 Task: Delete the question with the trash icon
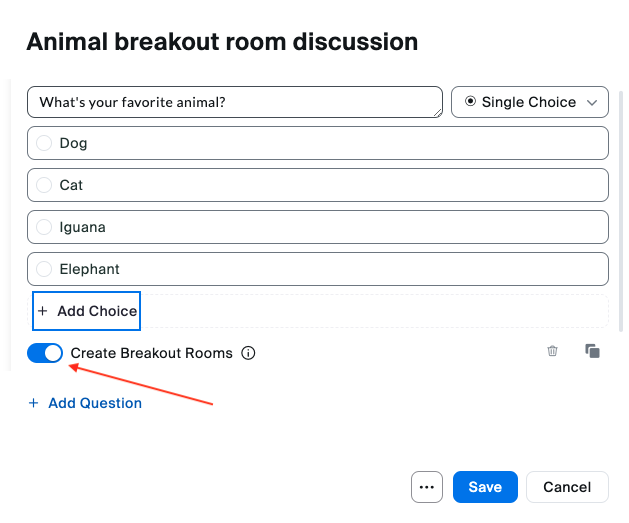pos(552,352)
